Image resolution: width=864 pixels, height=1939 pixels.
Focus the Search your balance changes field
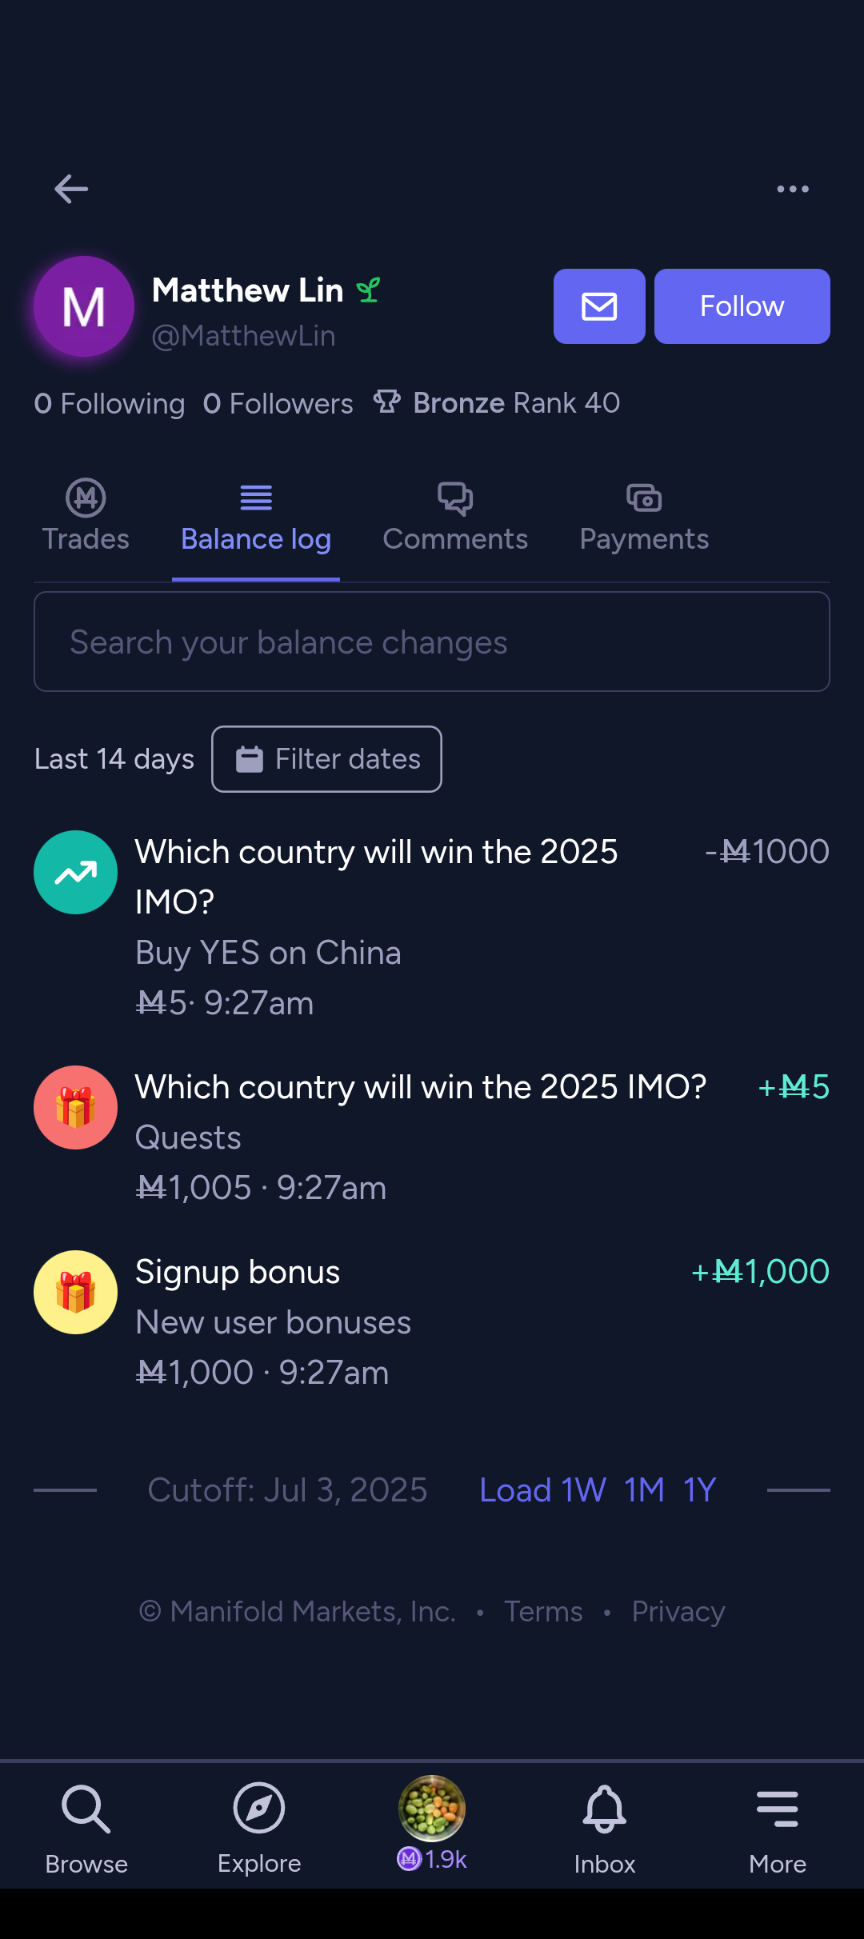click(x=432, y=642)
